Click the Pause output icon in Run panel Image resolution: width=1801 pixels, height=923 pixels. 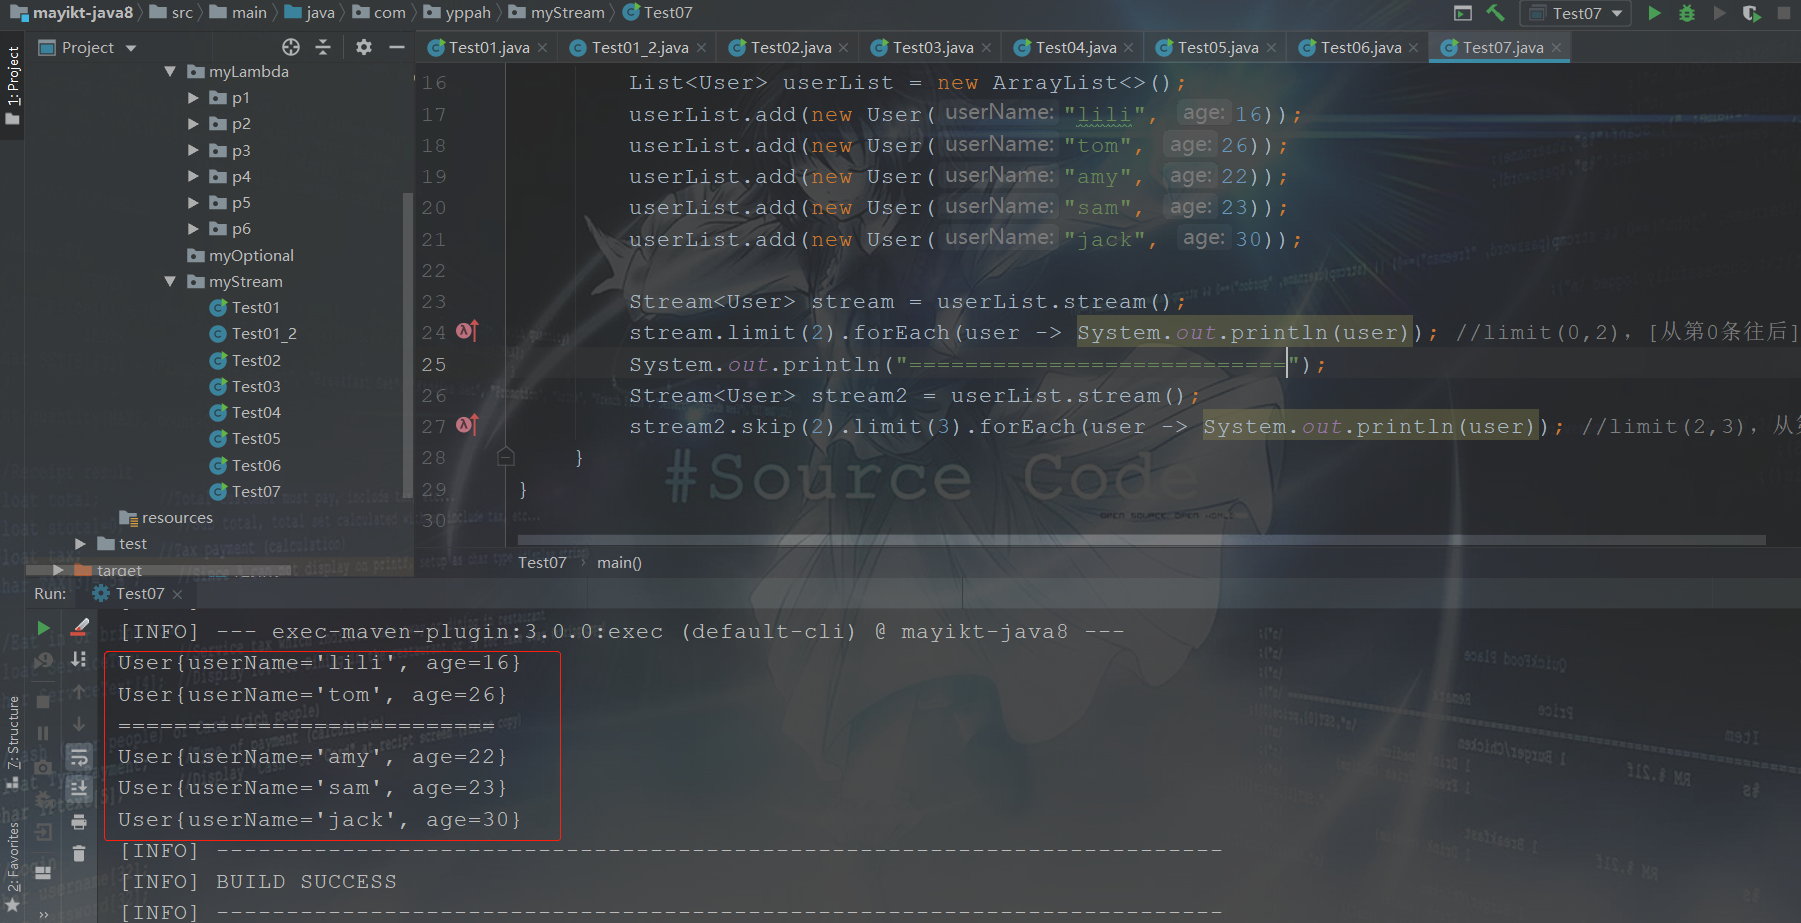43,734
